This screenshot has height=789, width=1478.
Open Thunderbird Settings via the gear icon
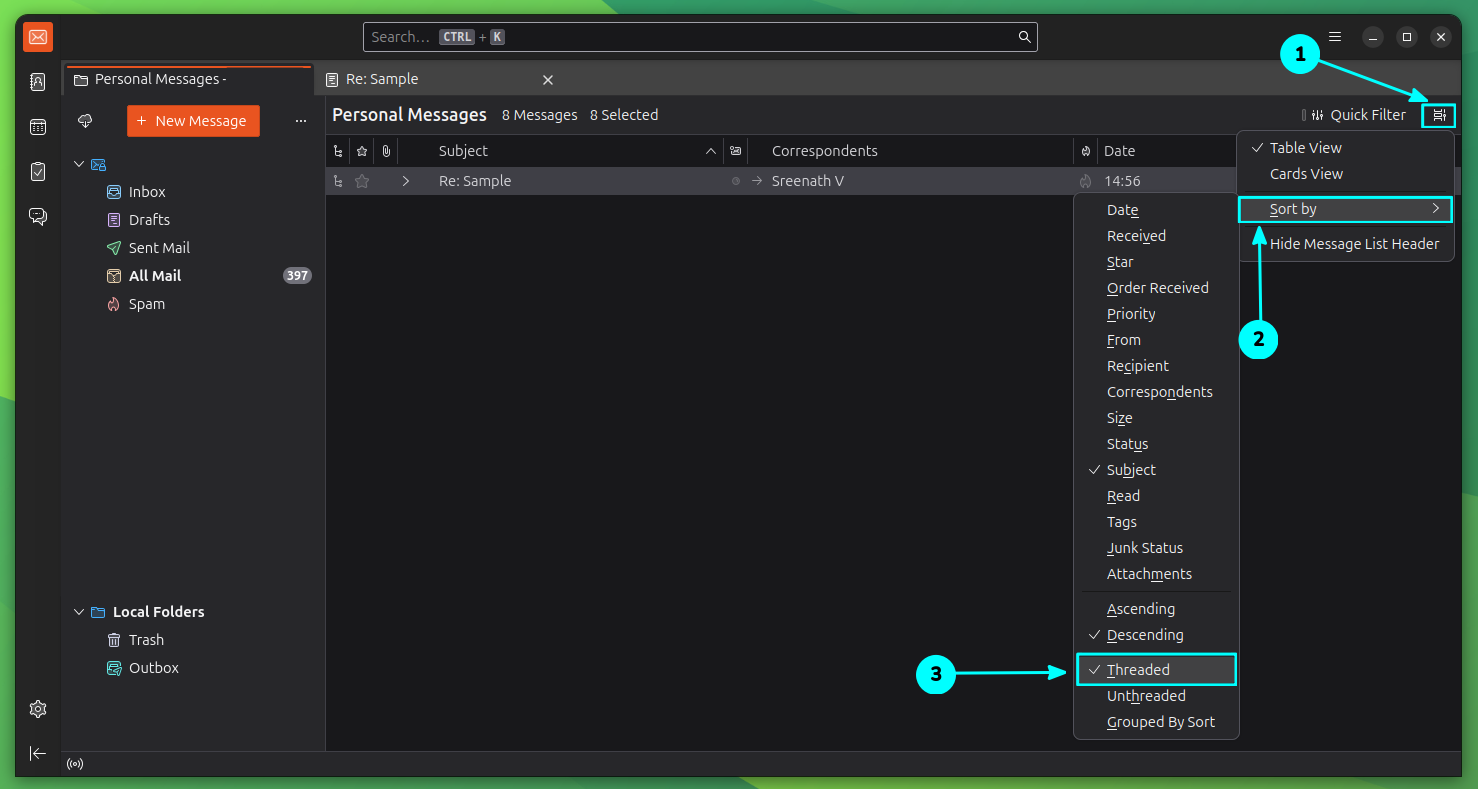click(38, 709)
